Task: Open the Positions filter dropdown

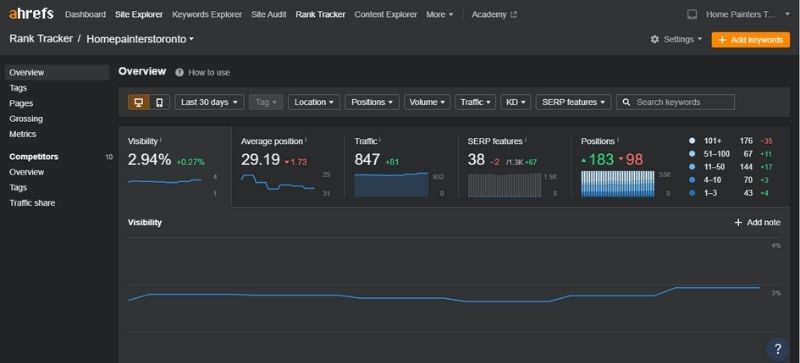Action: click(x=372, y=102)
